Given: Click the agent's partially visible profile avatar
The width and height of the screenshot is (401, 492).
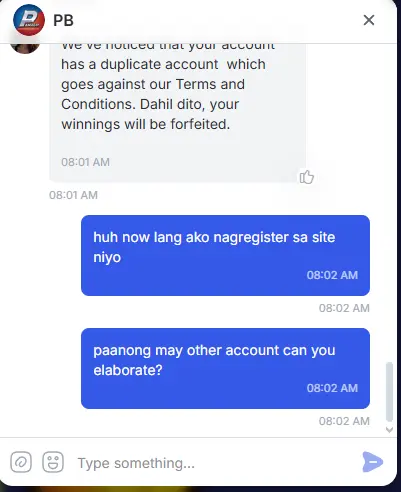Looking at the screenshot, I should 25,48.
